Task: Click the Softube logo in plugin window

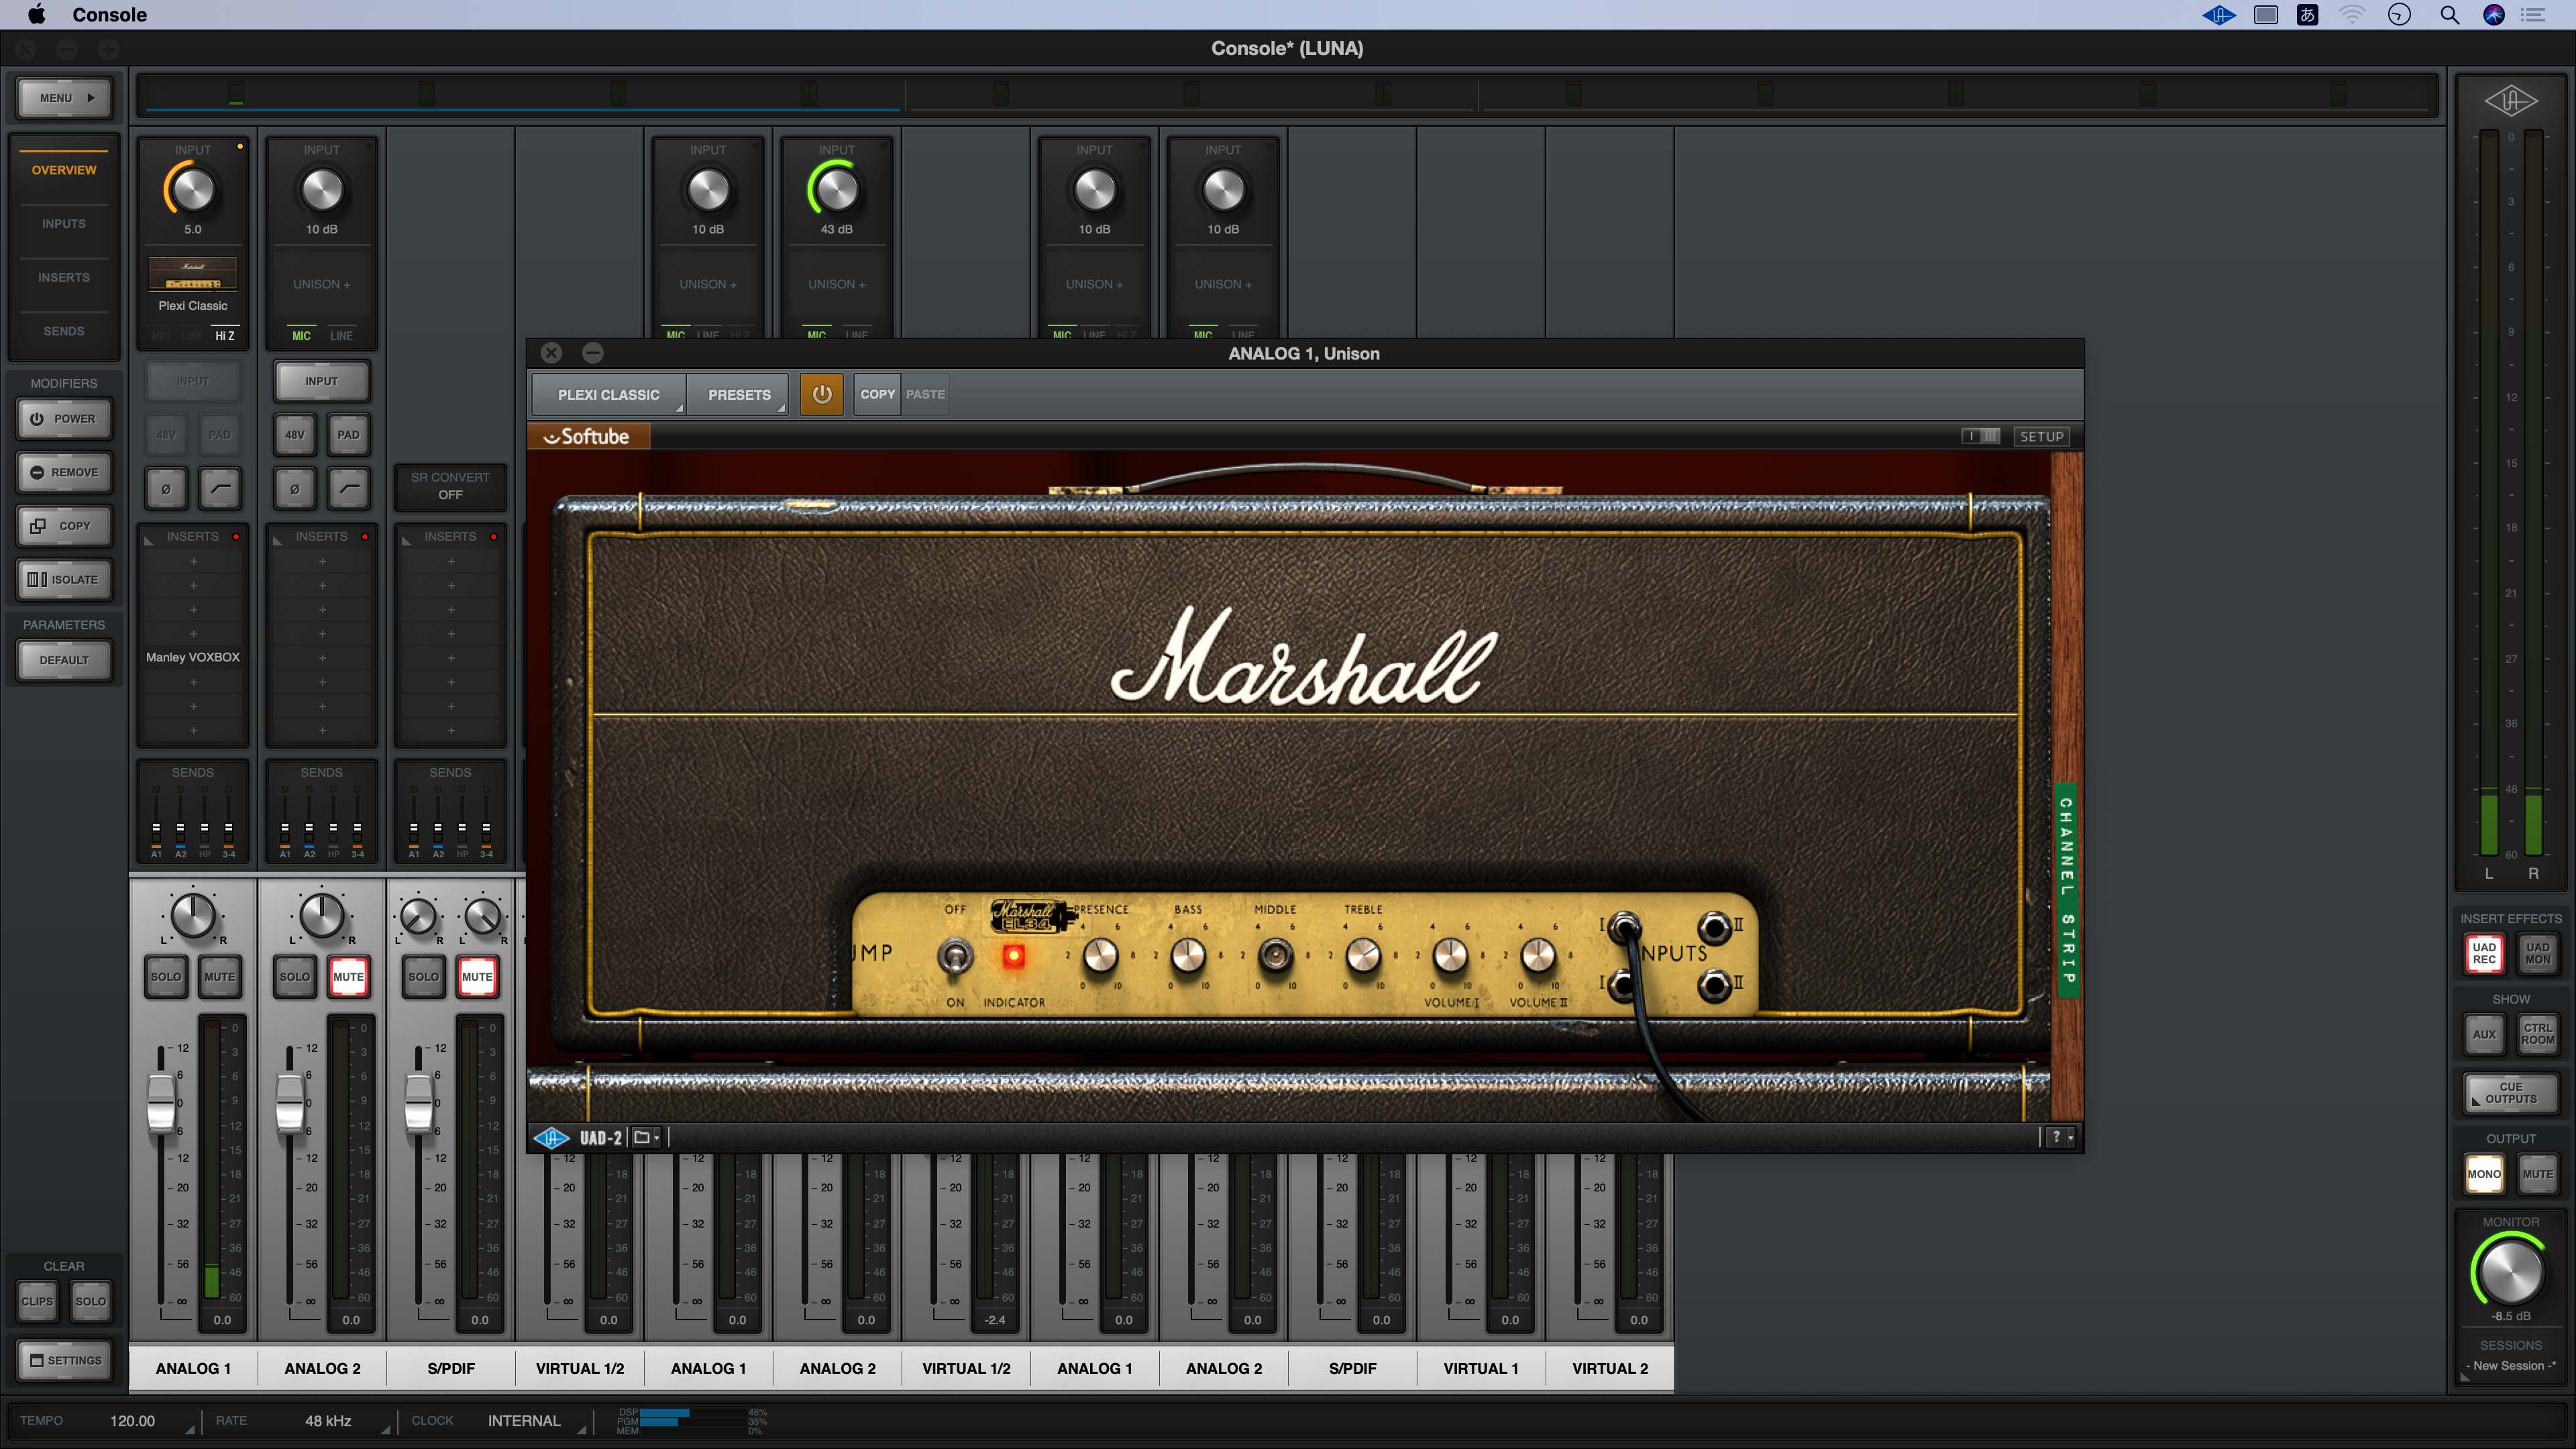Action: [x=587, y=436]
